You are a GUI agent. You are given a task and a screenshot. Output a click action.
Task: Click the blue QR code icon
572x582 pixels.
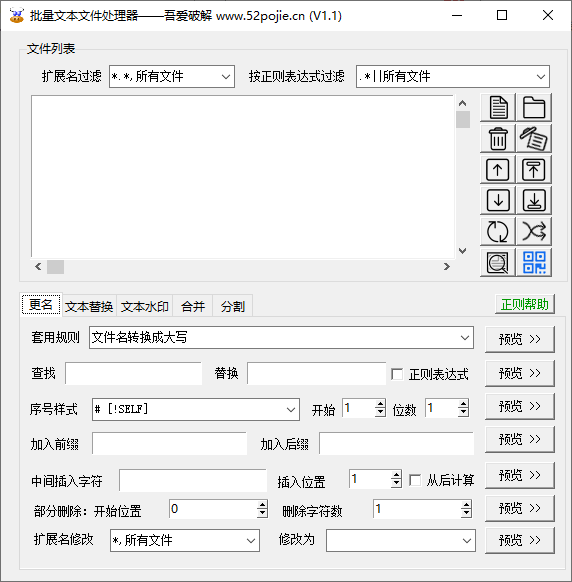click(x=534, y=262)
